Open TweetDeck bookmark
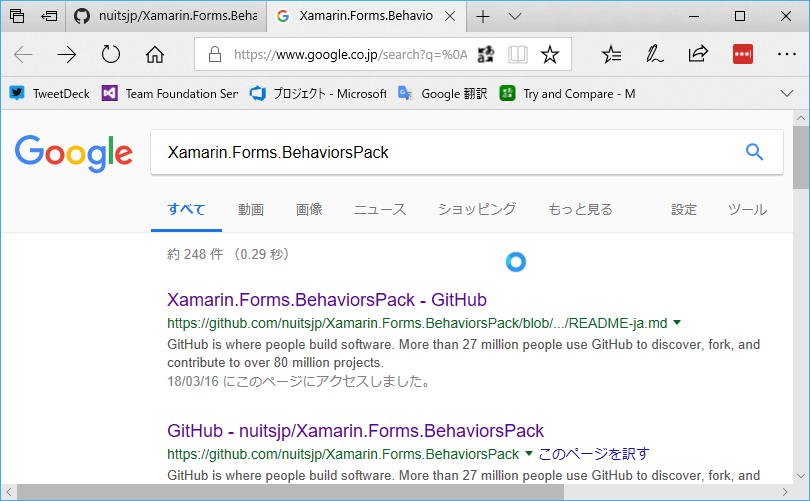The width and height of the screenshot is (810, 501). [50, 93]
